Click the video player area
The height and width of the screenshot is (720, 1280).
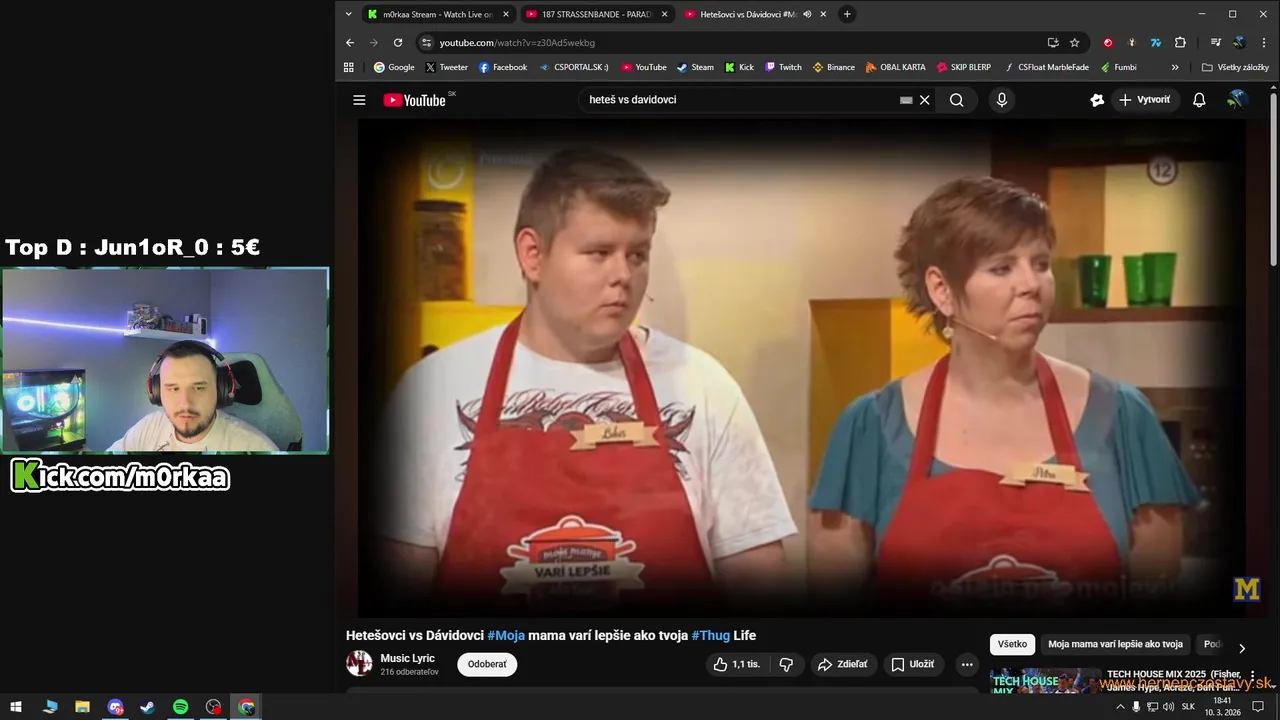tap(802, 367)
